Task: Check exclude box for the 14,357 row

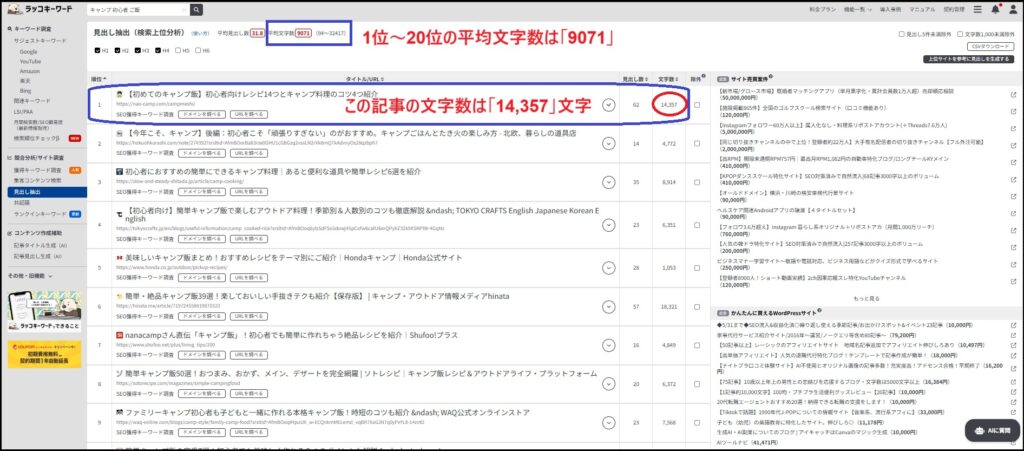Action: coord(697,104)
